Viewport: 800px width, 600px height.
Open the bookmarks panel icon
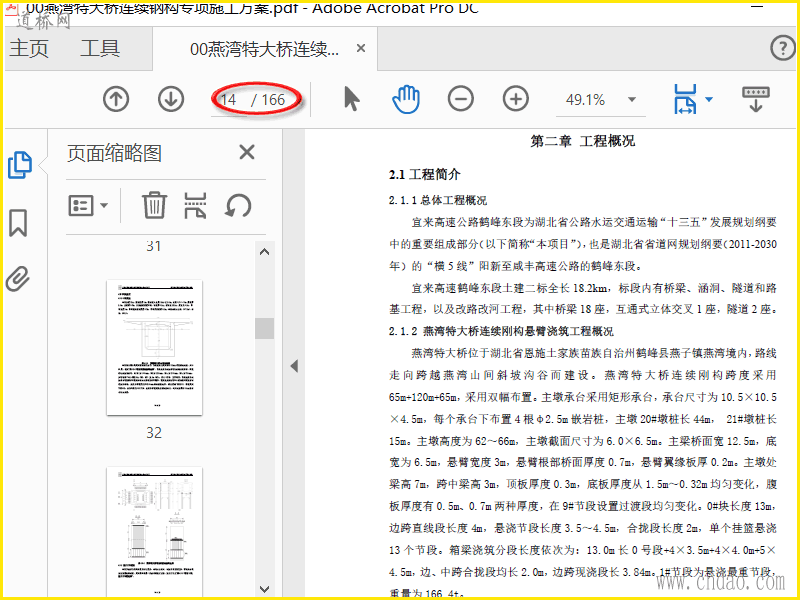point(18,223)
